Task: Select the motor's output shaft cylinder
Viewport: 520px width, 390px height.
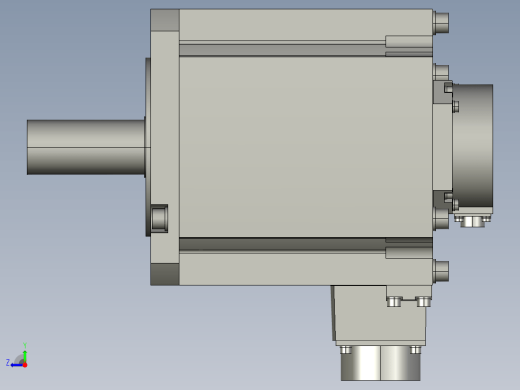Action: coord(86,147)
